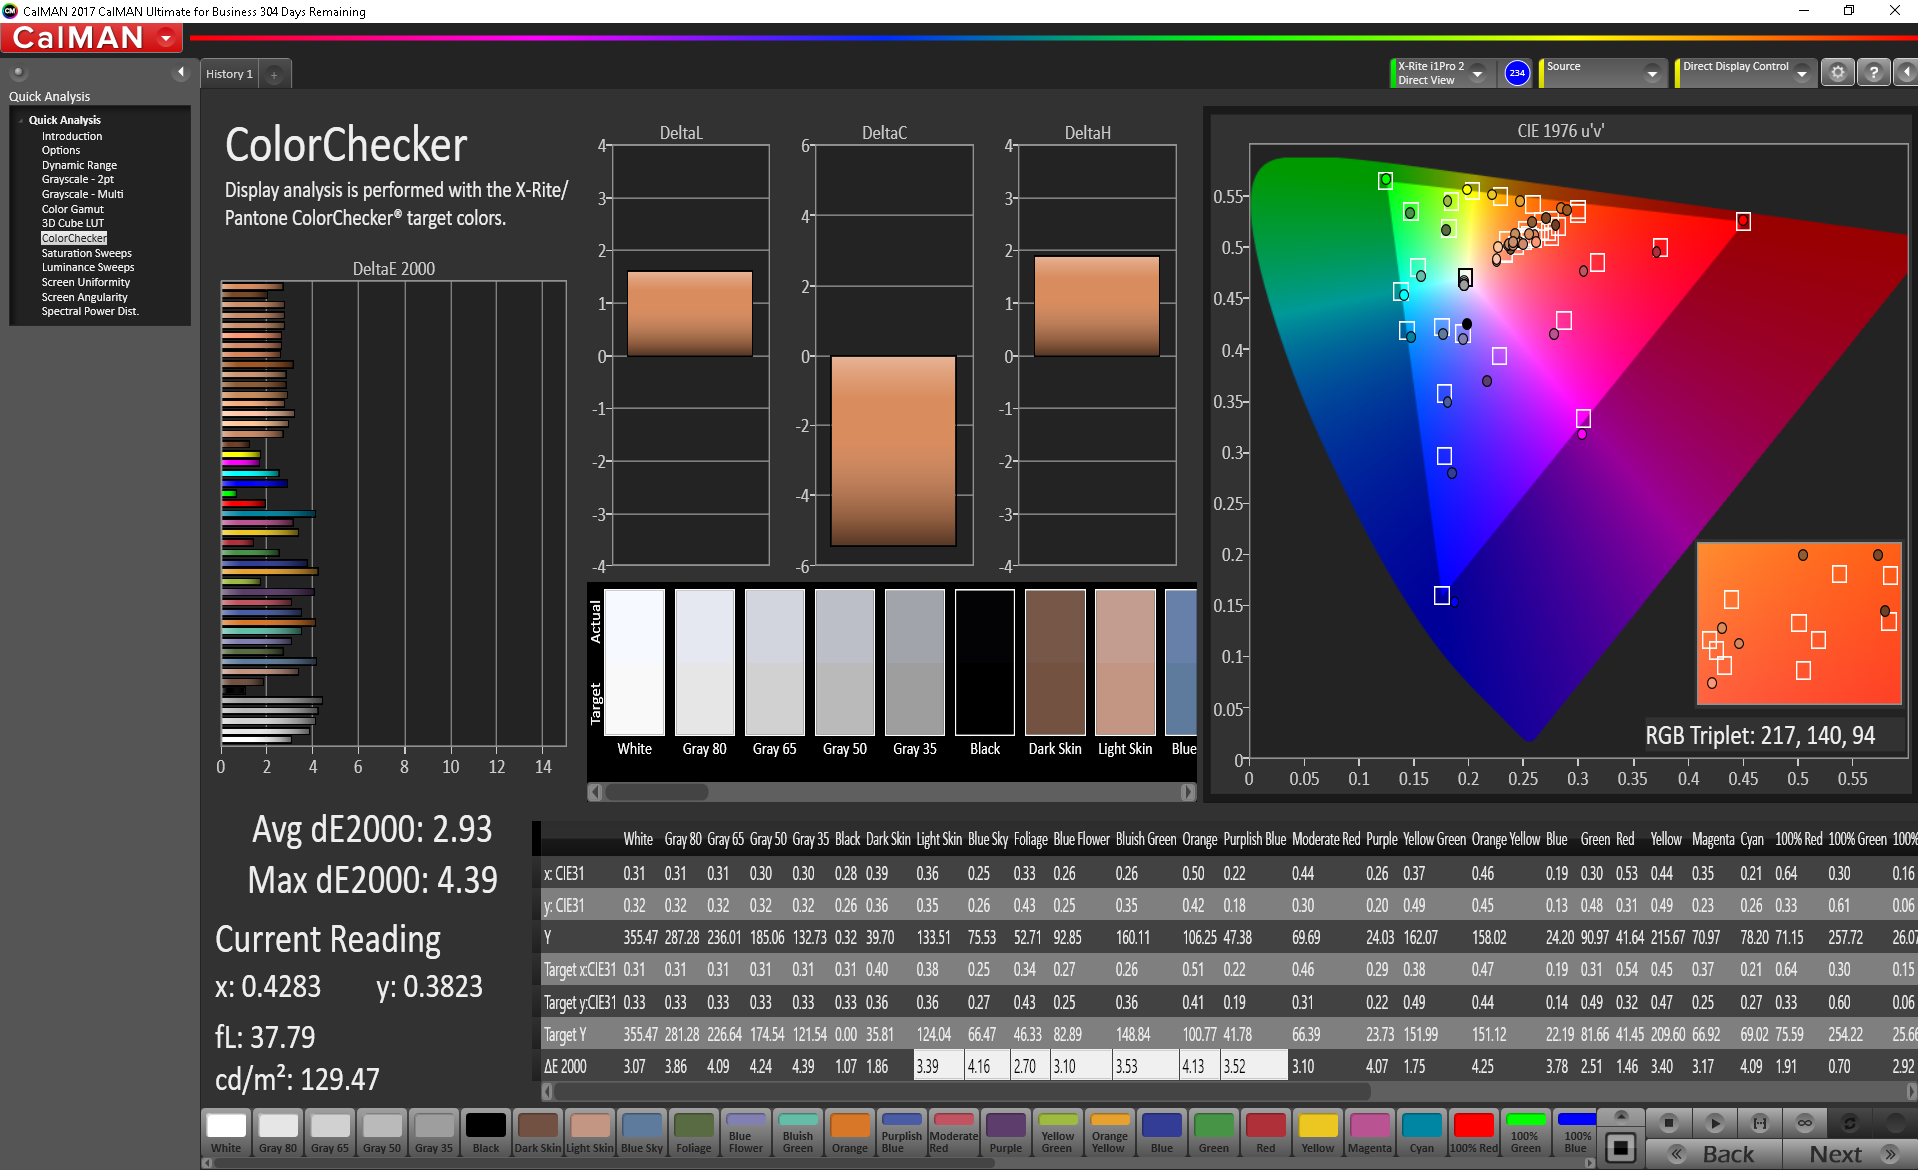
Task: Stop measurement with the stop icon
Action: [x=1667, y=1123]
